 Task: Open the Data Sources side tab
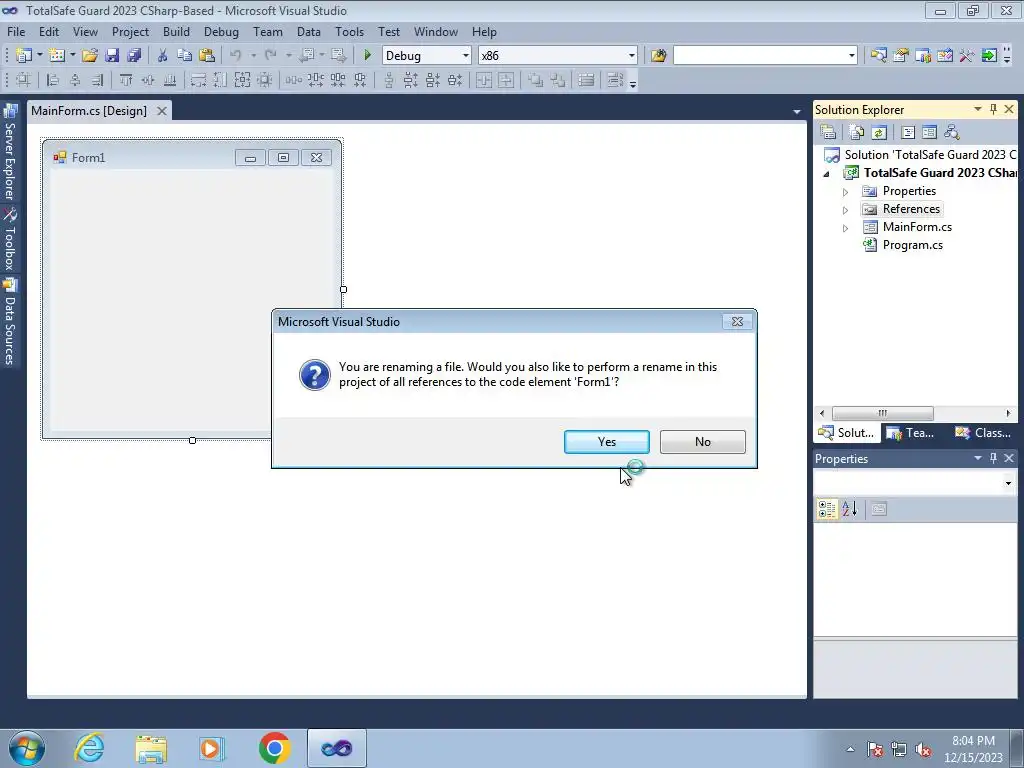[10, 322]
